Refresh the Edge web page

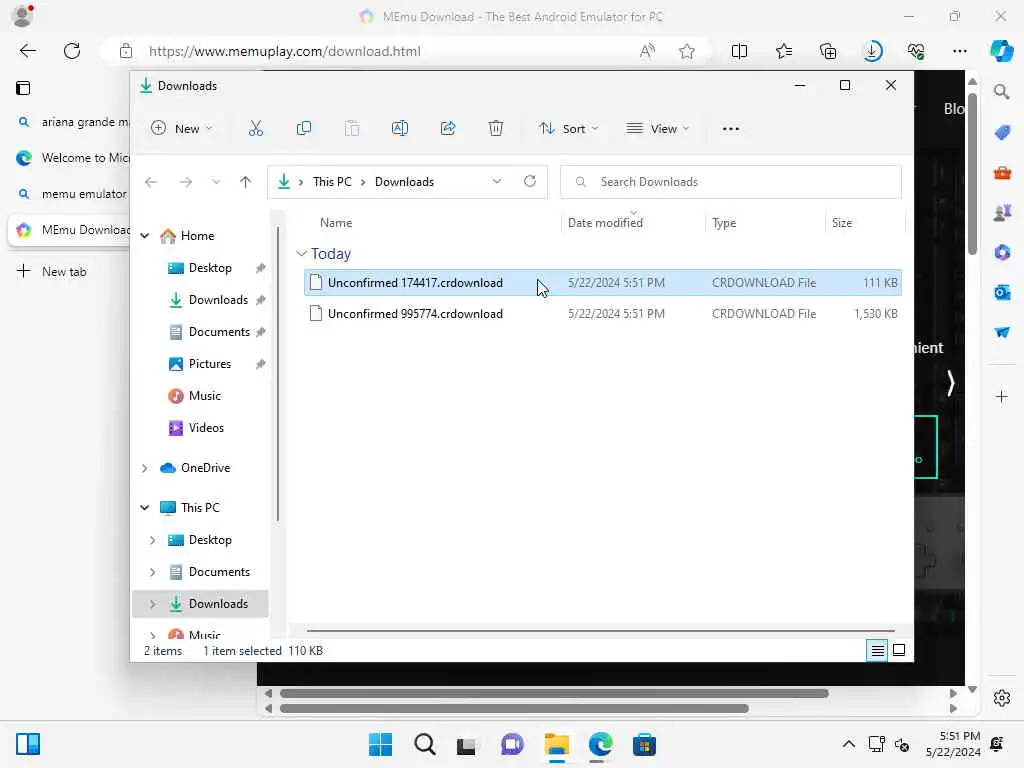coord(72,51)
